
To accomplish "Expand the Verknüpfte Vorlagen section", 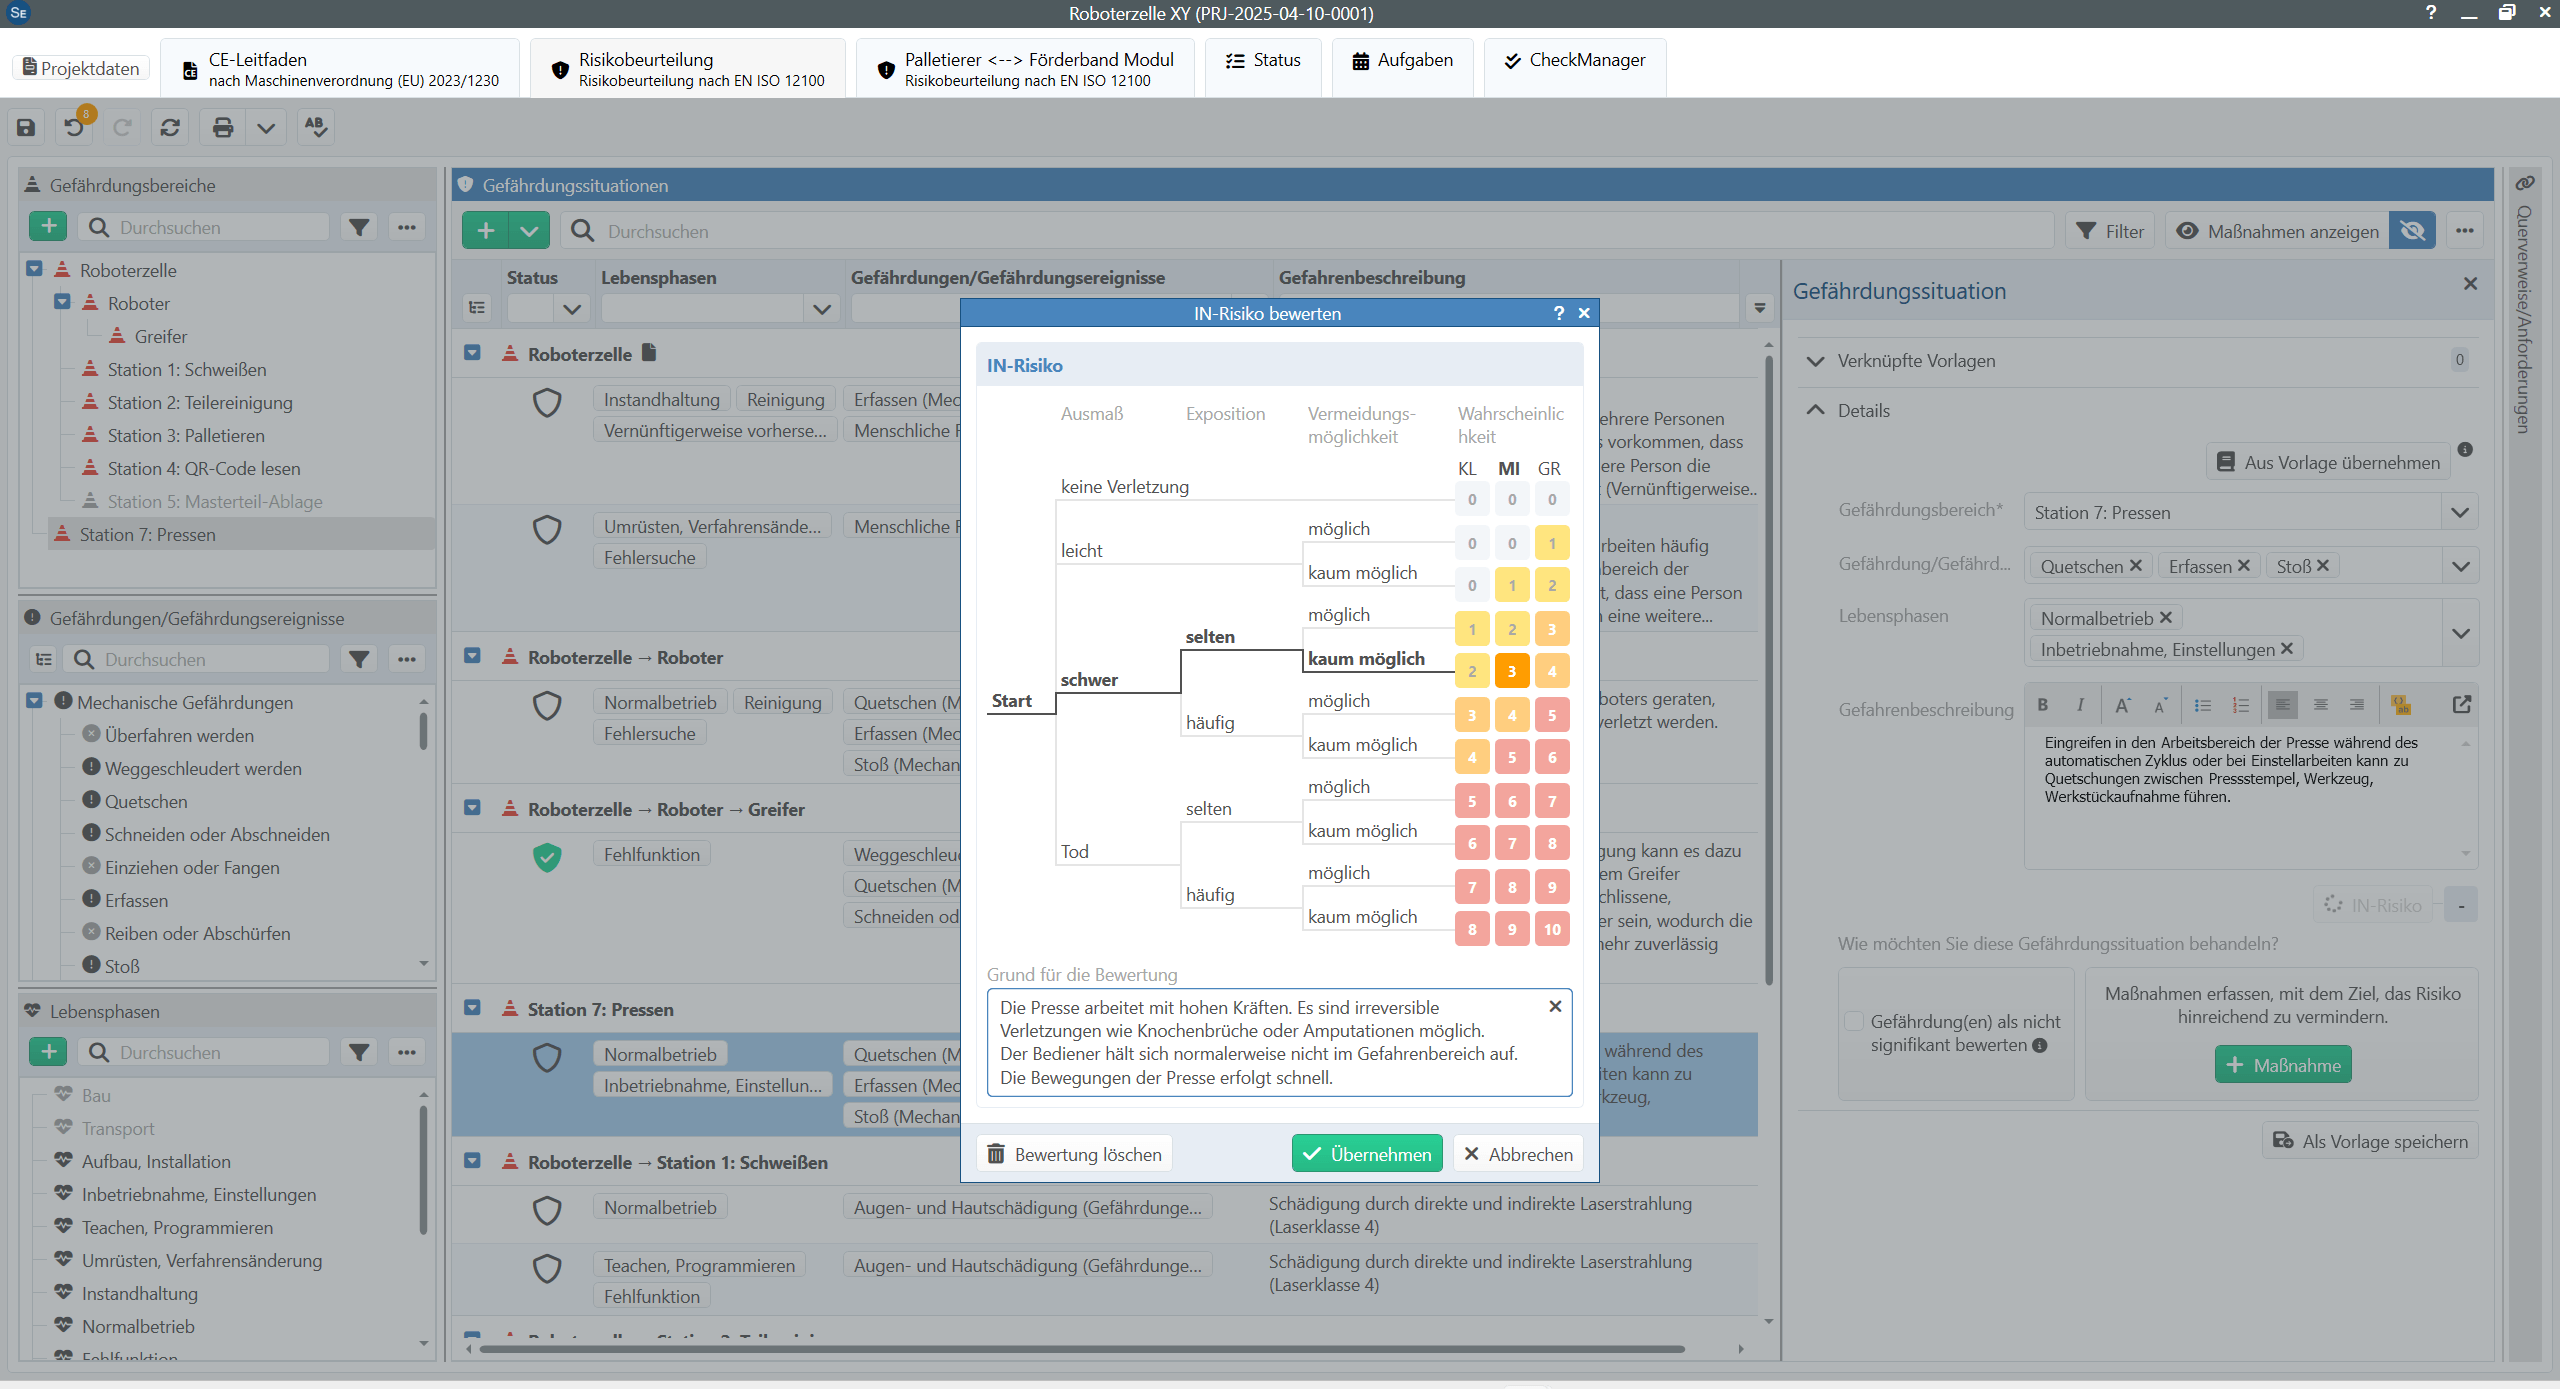I will point(1816,361).
